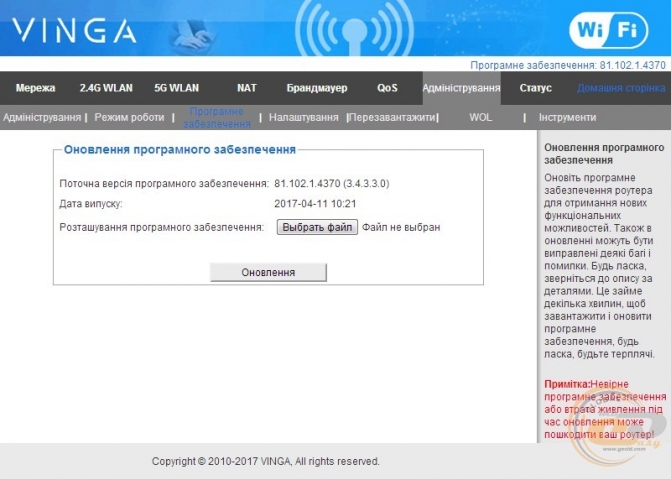Click the Оновлення update button
Viewport: 671px width, 480px height.
tap(268, 273)
